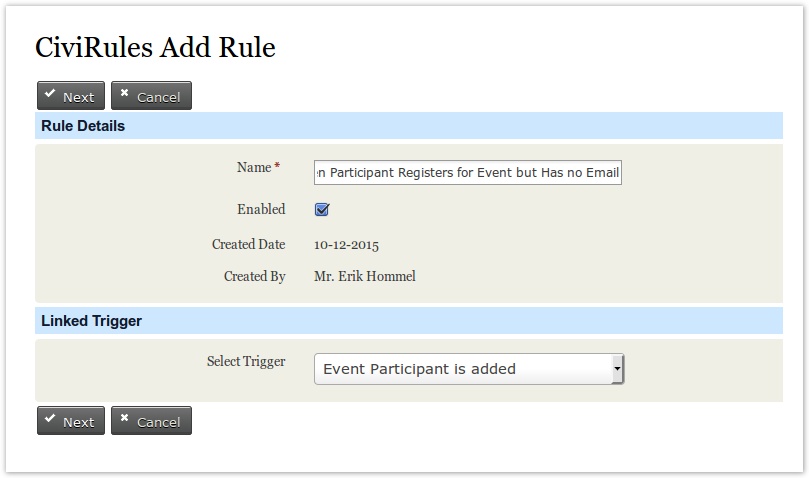
Task: Click into the rule Name text field
Action: (467, 173)
